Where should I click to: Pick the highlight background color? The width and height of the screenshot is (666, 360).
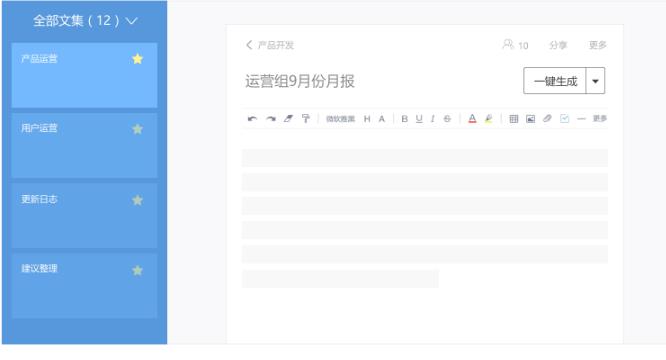click(x=489, y=119)
